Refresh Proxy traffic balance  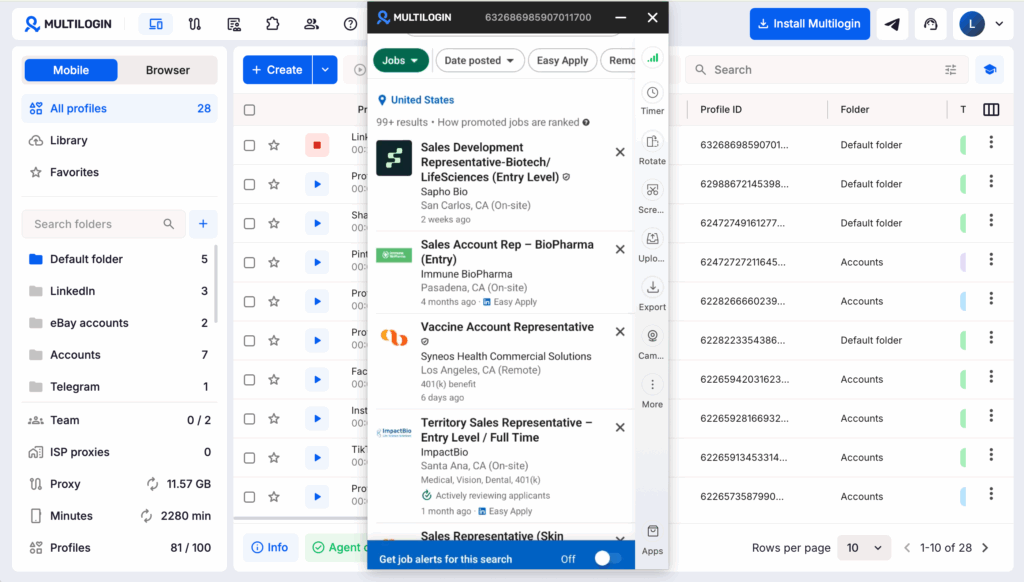(x=152, y=484)
